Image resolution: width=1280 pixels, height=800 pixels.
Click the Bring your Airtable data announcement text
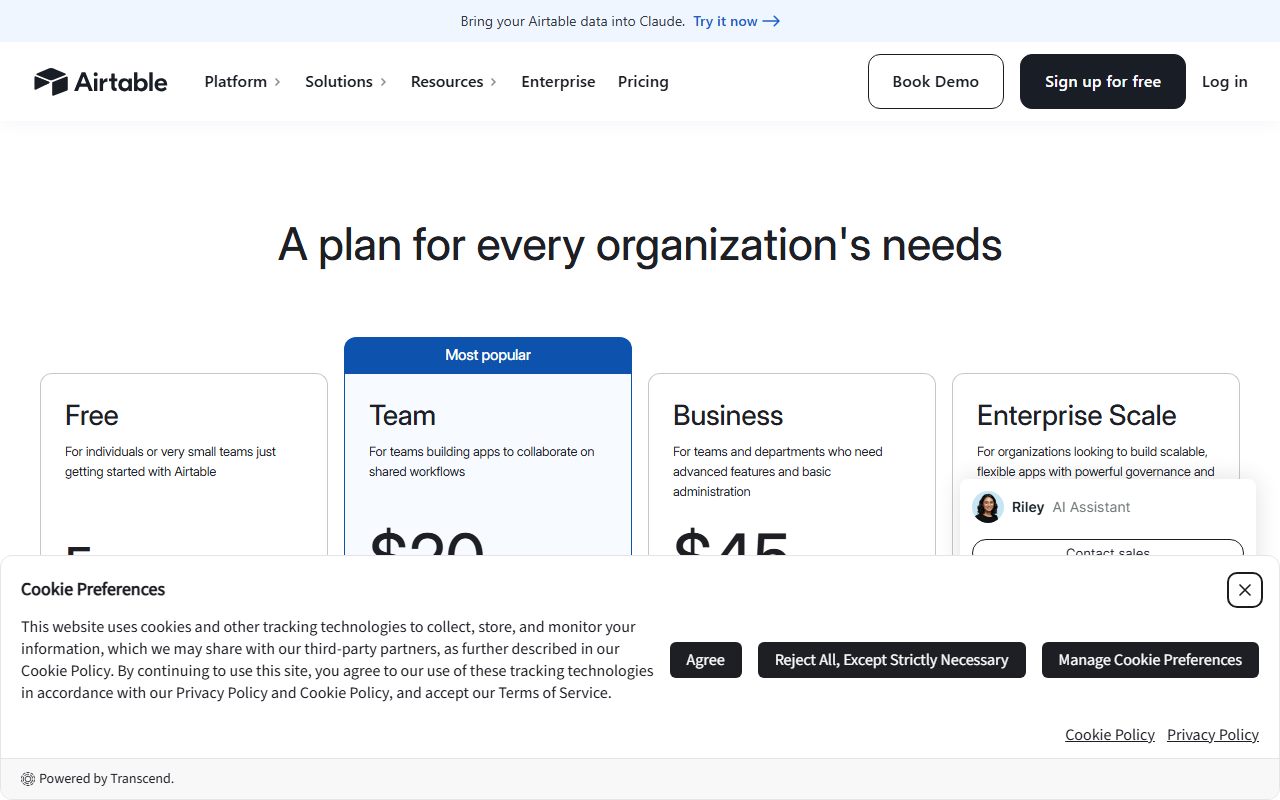[x=573, y=21]
